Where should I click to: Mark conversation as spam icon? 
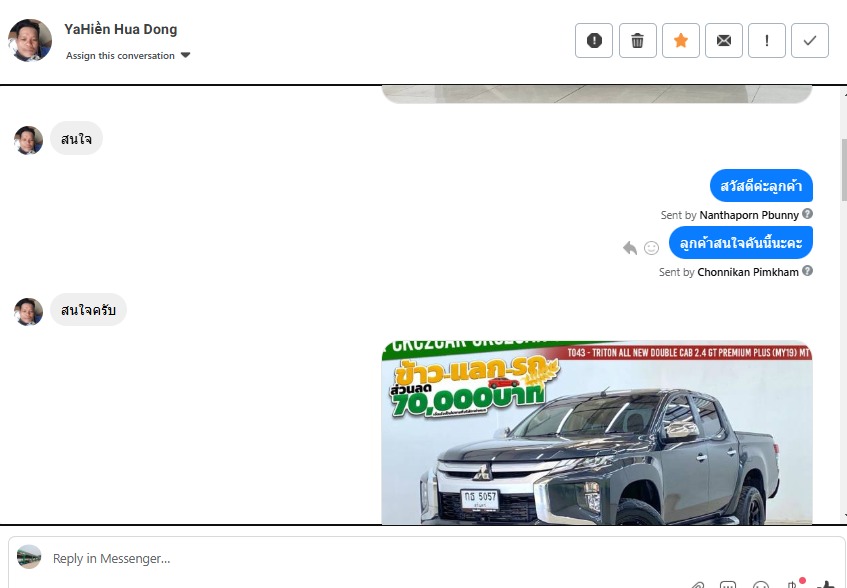(594, 40)
